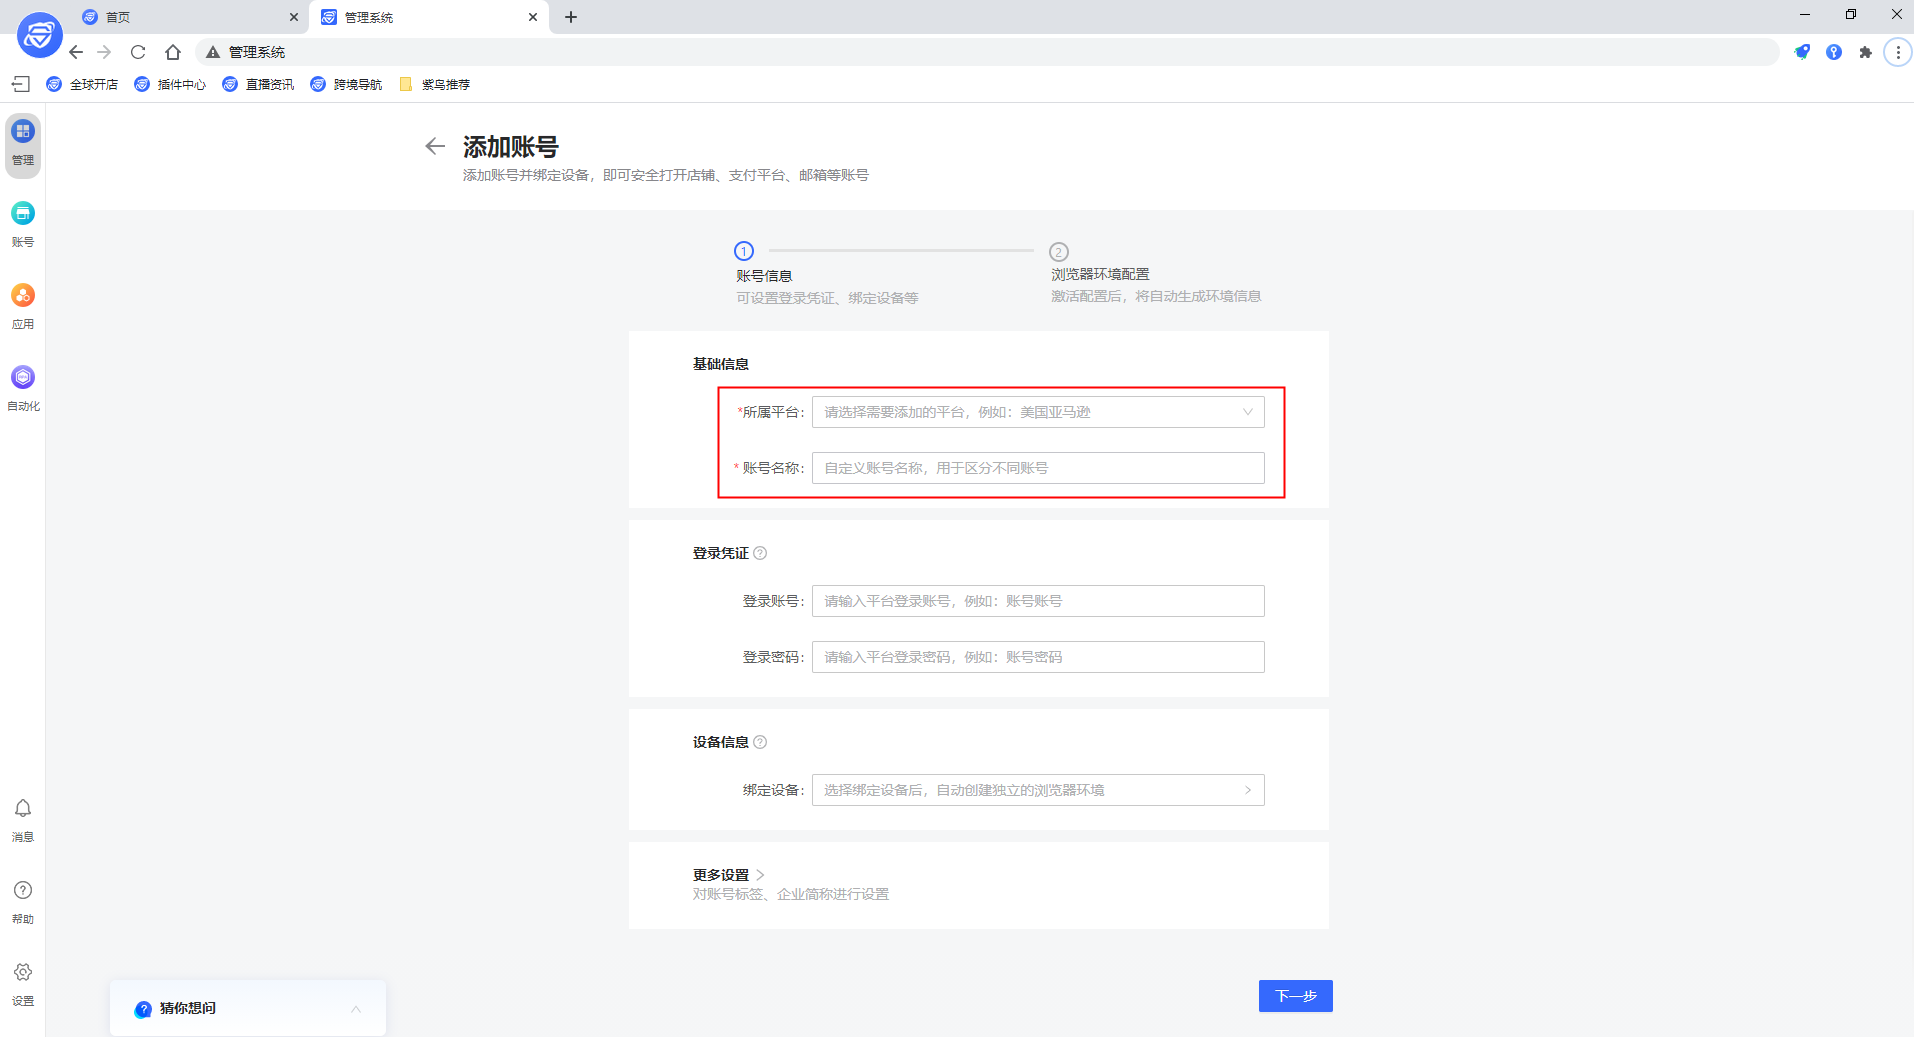This screenshot has width=1914, height=1037.
Task: Click the exit icon at top left
Action: click(20, 84)
